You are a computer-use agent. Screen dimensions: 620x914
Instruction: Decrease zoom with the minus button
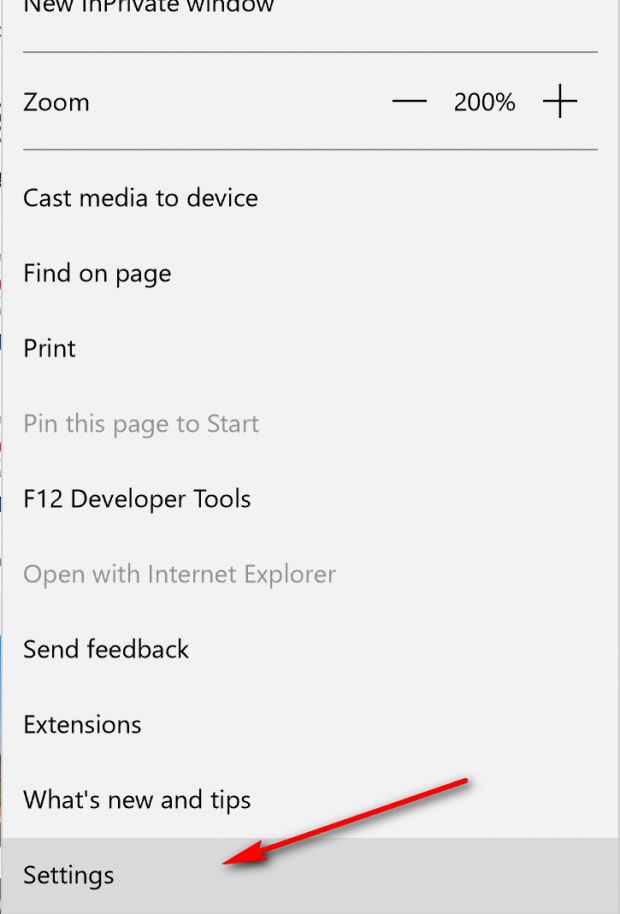(x=409, y=102)
